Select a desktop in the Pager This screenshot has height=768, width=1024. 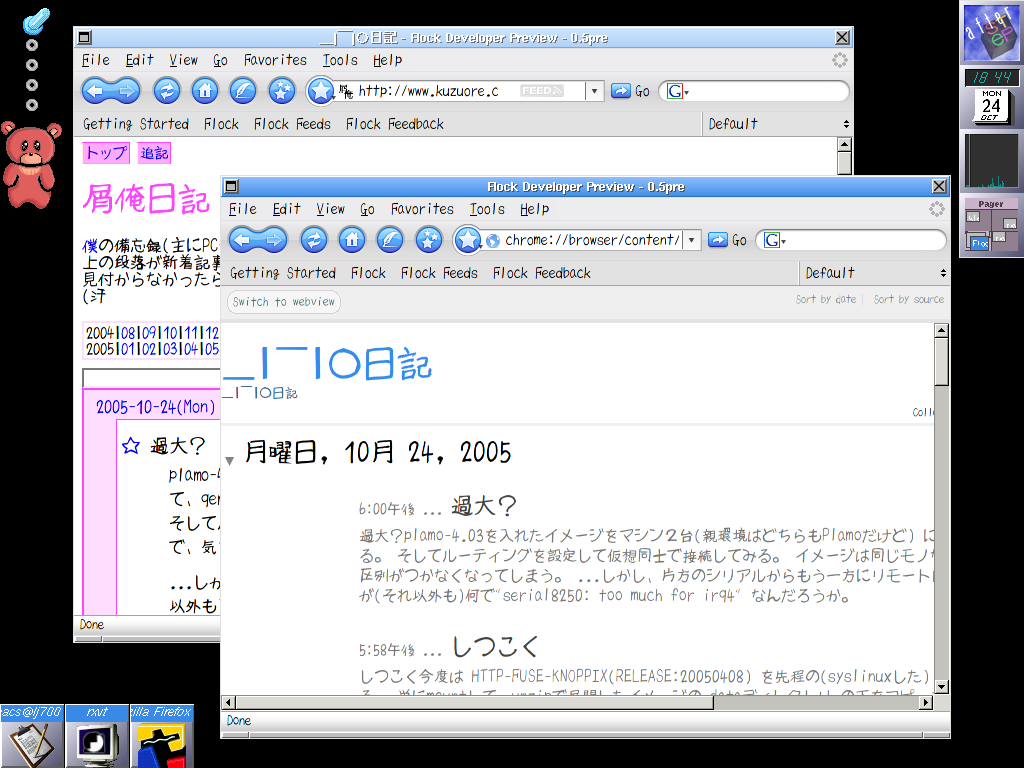coord(991,231)
